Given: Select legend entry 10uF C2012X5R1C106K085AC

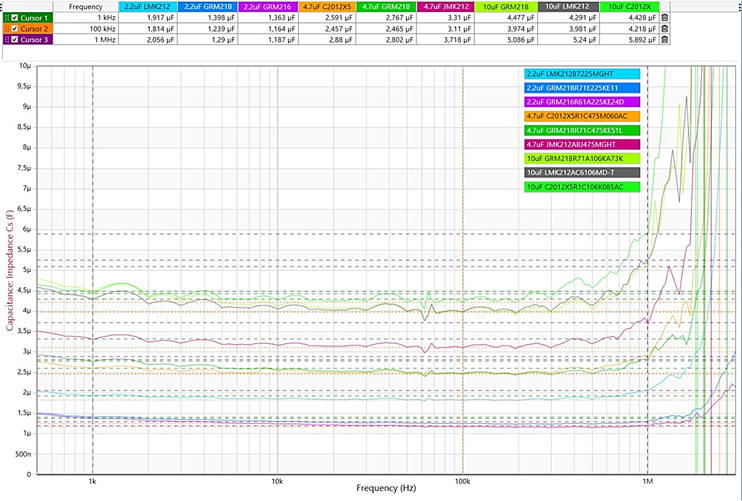Looking at the screenshot, I should [580, 186].
